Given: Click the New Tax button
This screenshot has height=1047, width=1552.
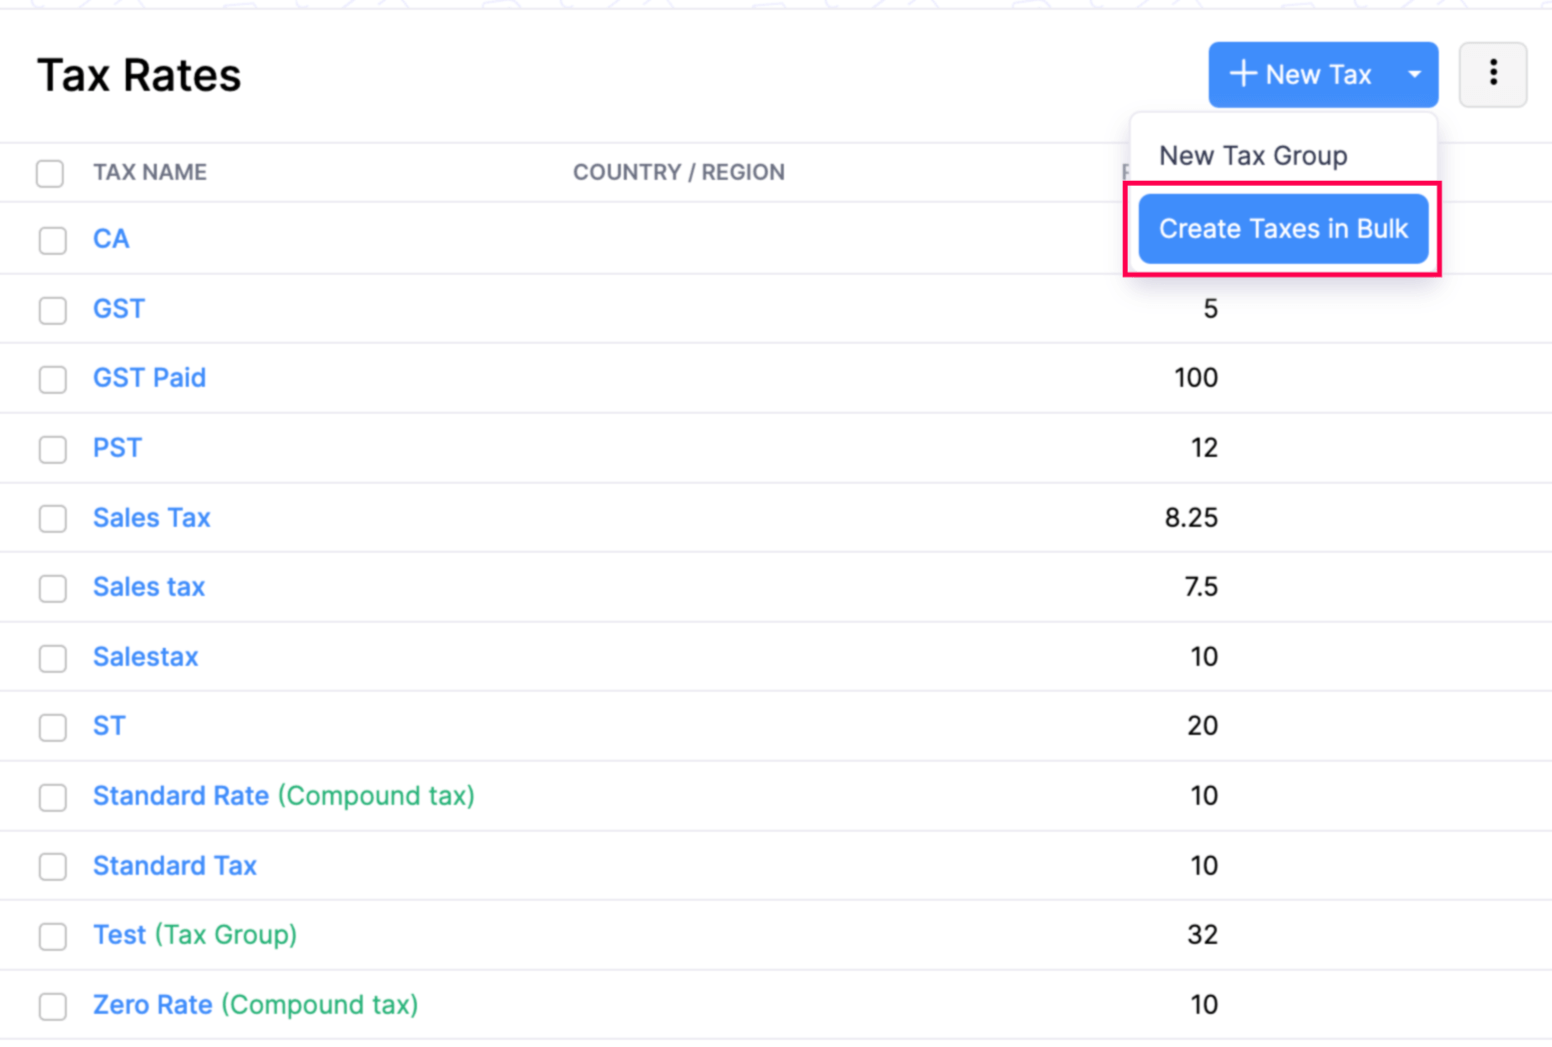Looking at the screenshot, I should click(1301, 74).
